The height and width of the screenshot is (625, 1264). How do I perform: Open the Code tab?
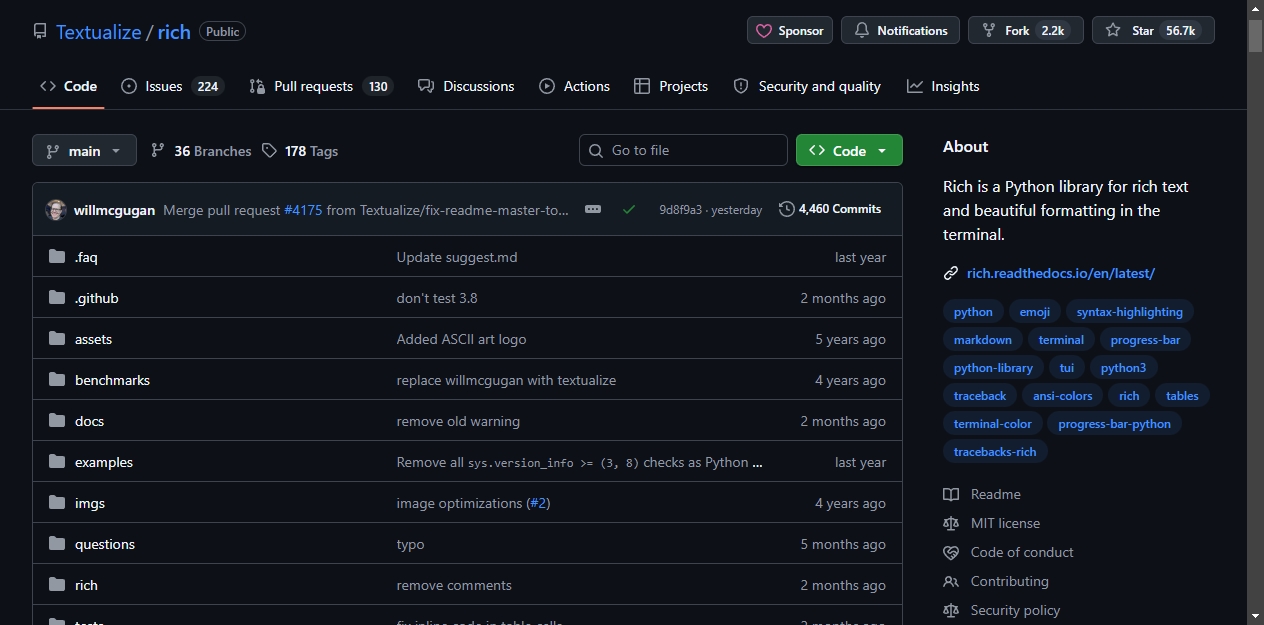point(68,86)
